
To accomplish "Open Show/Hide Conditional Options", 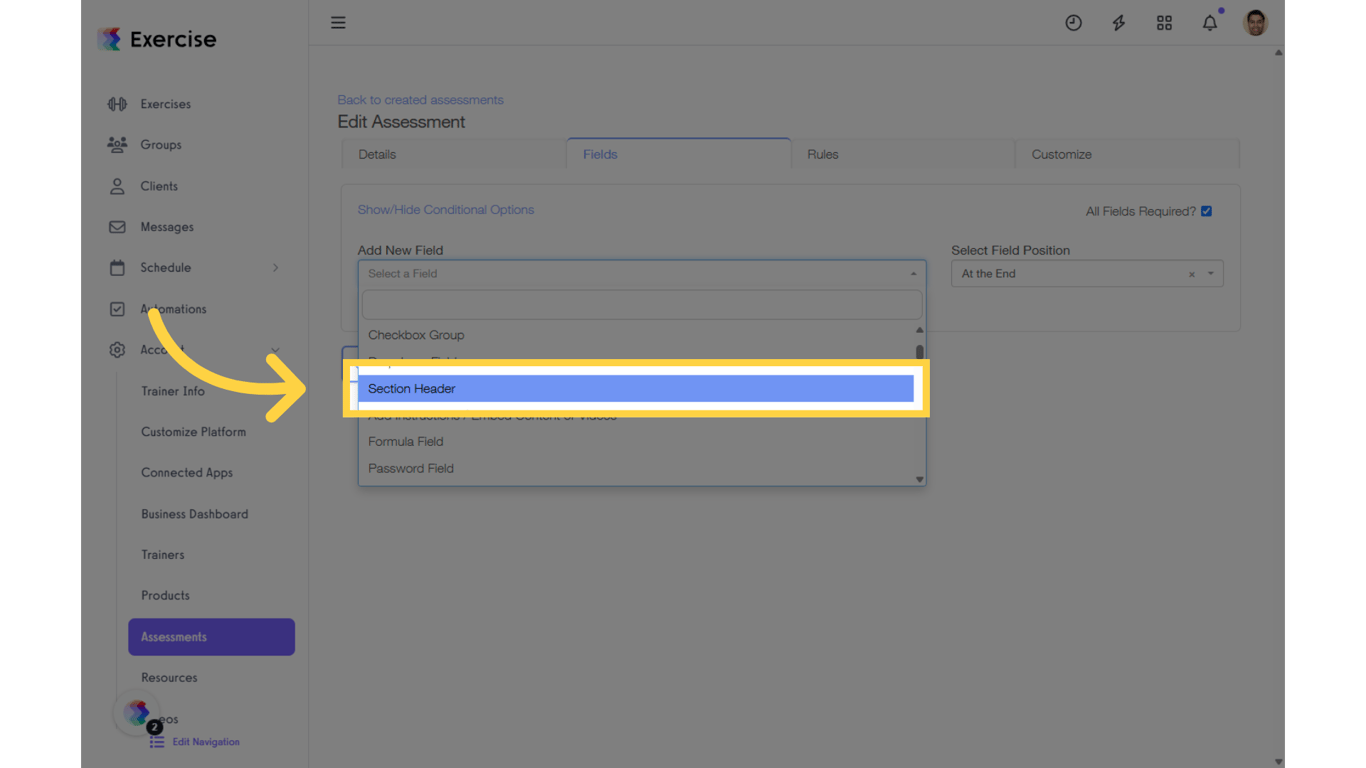I will point(446,209).
